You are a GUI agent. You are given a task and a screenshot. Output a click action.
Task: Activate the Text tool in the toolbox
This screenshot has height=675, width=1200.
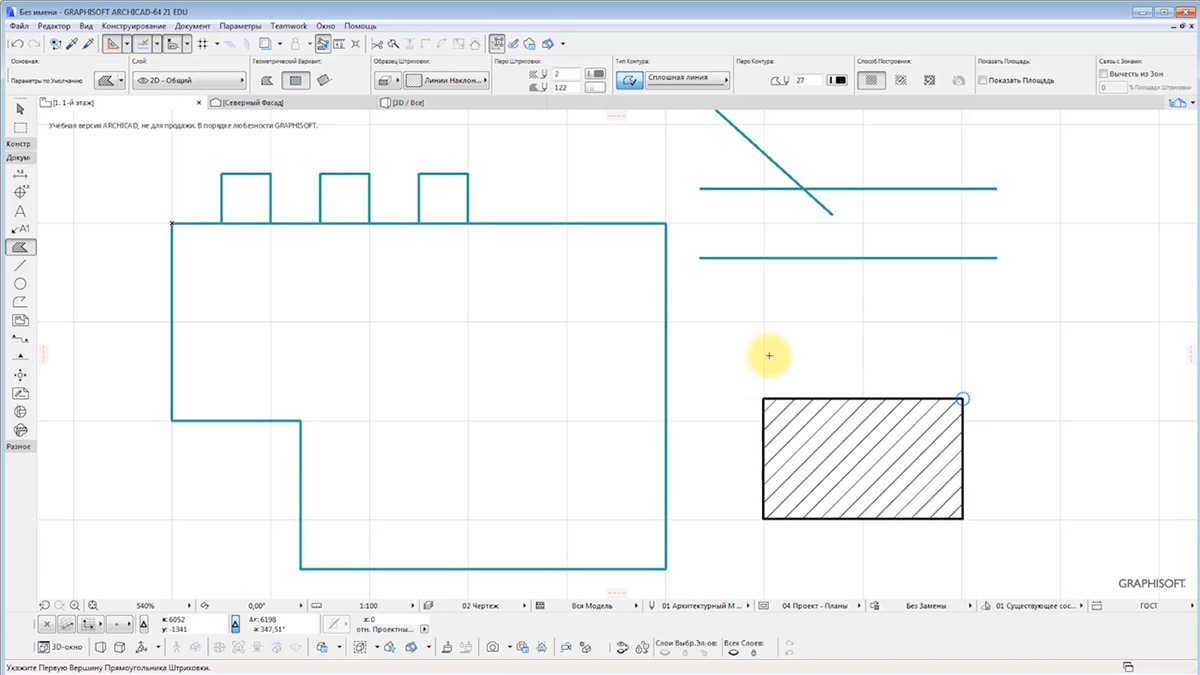tap(20, 211)
